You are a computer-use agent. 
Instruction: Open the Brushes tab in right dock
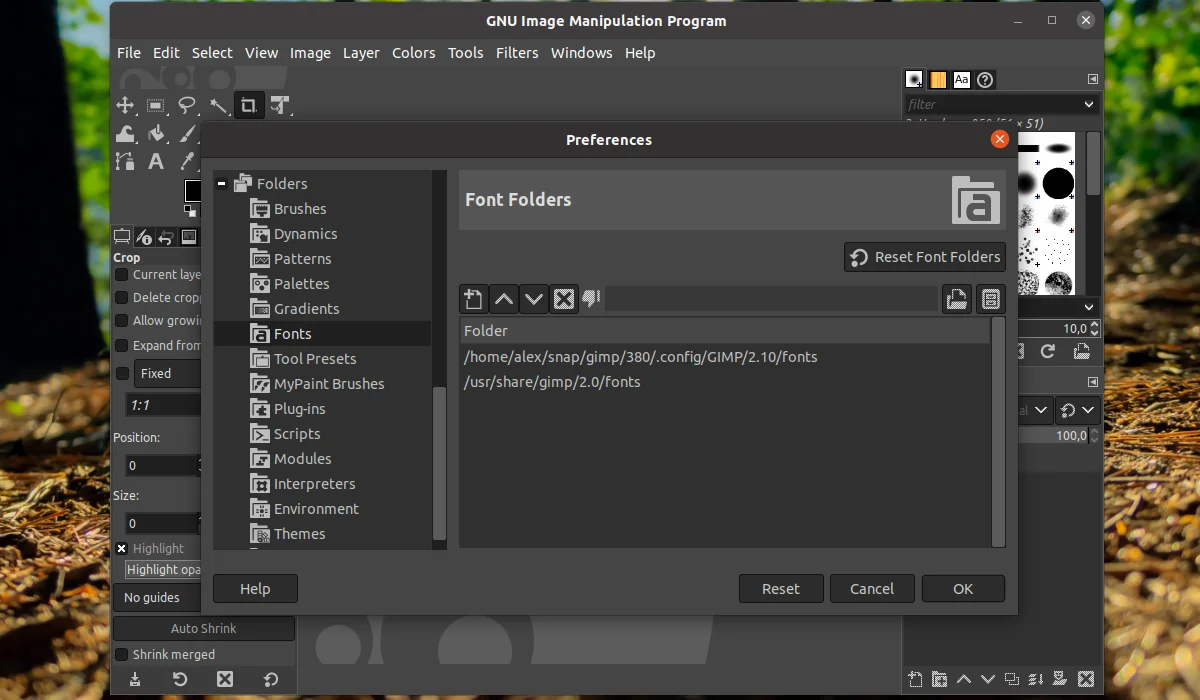(x=914, y=79)
